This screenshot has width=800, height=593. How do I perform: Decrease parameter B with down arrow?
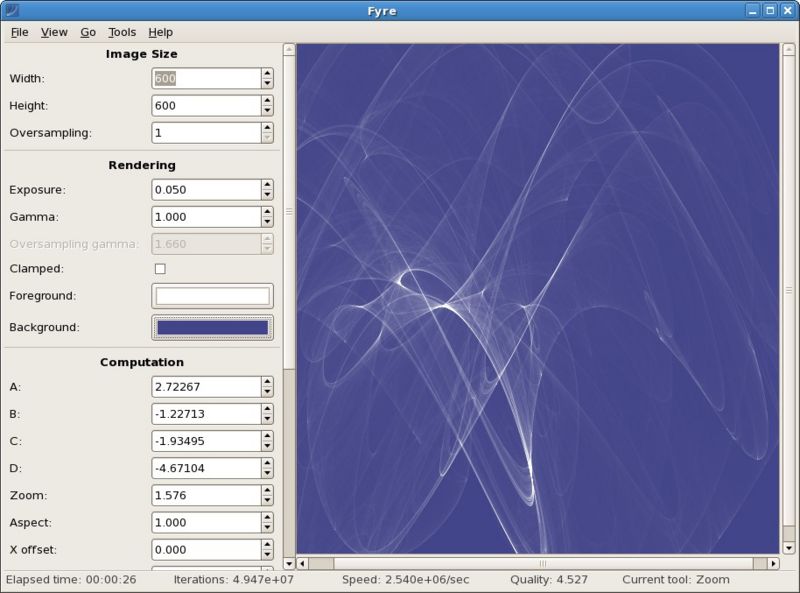coord(267,419)
